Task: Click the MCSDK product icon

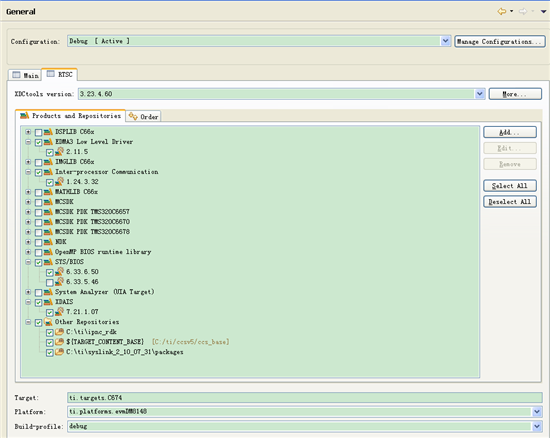Action: (48, 202)
